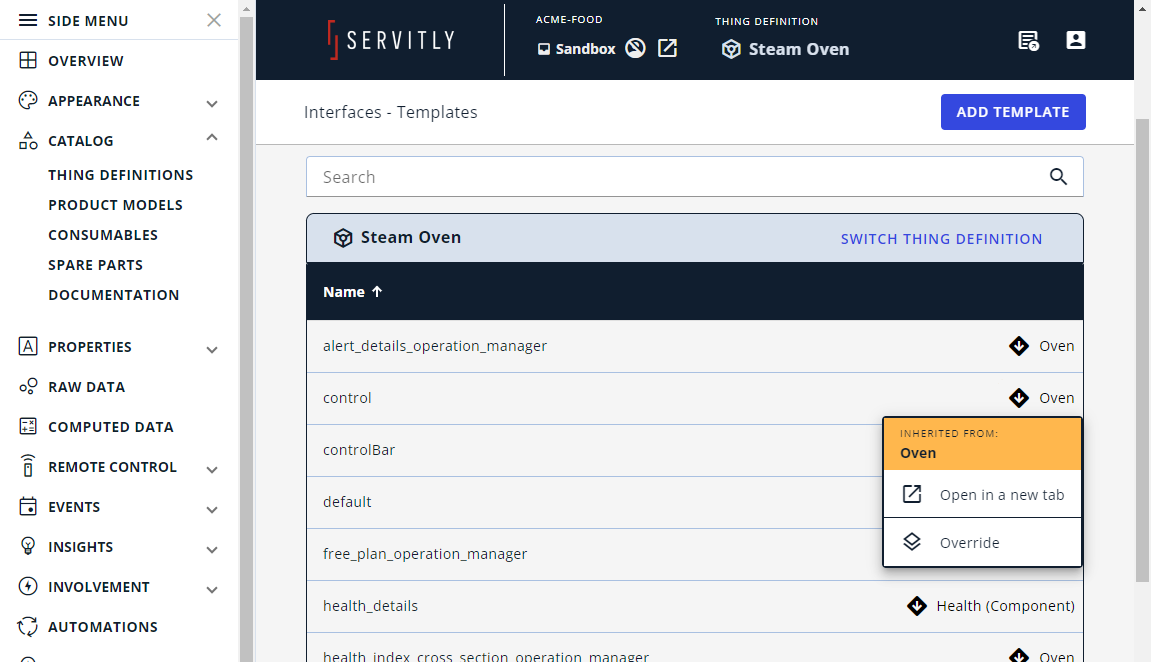Open Thing Definitions in Catalog

point(120,175)
